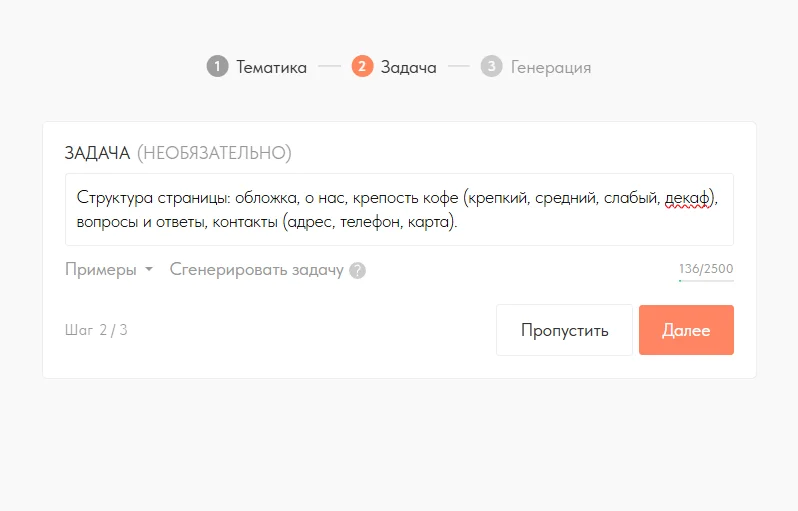Click the ЗАДАЧА field heading

click(x=97, y=153)
